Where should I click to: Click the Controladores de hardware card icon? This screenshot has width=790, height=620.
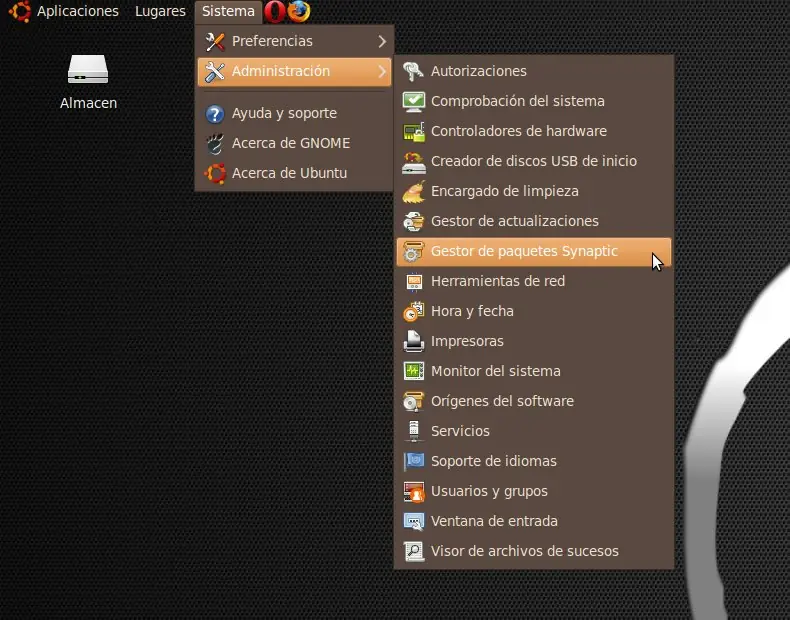pyautogui.click(x=414, y=132)
